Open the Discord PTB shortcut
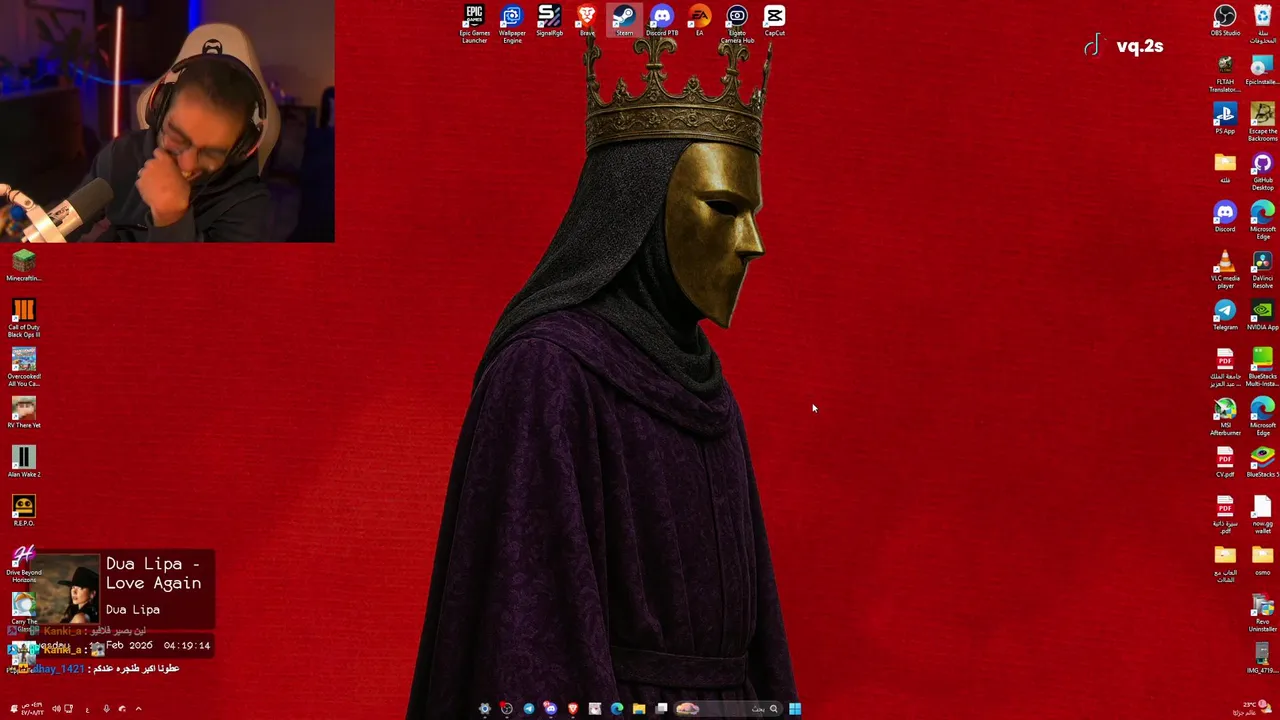 click(x=662, y=21)
